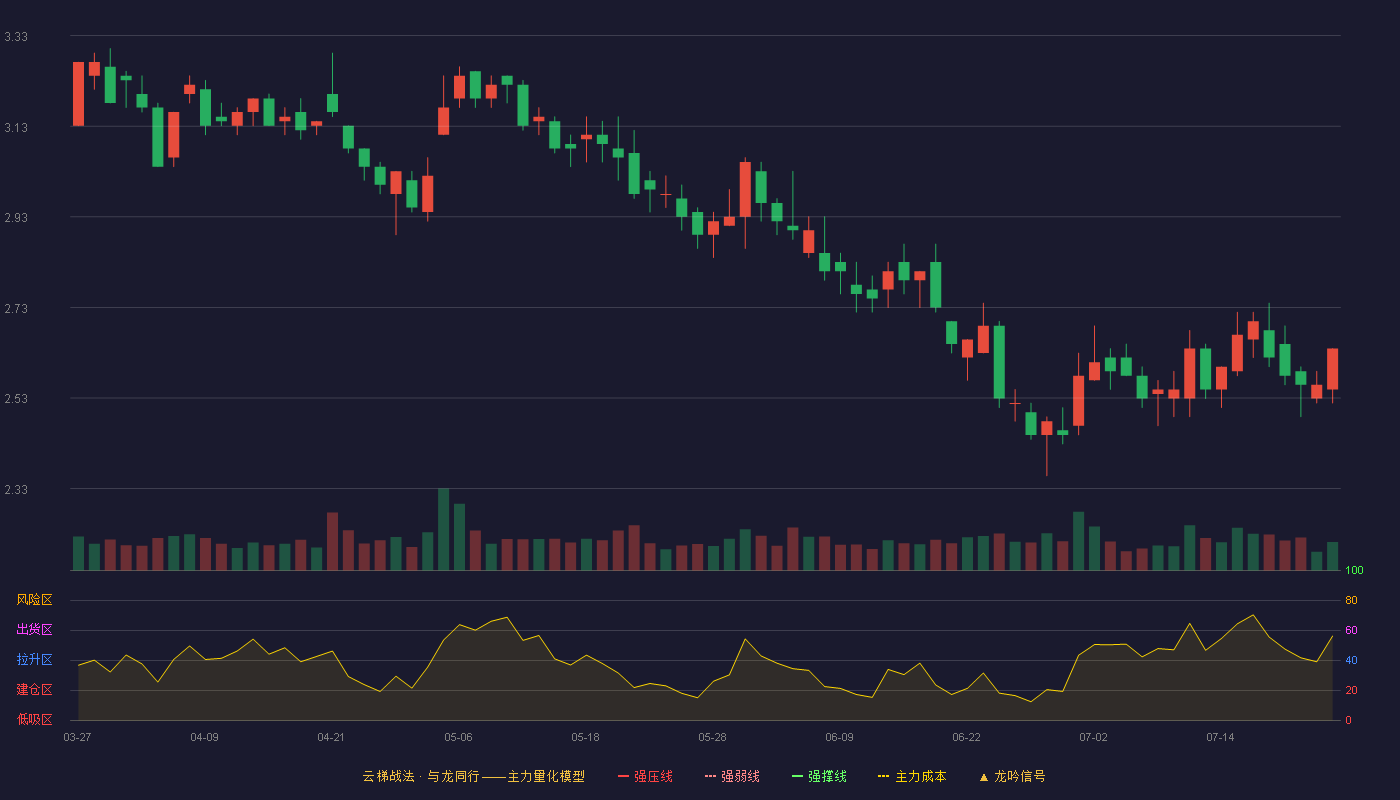The image size is (1400, 800).
Task: Click the 06-09 date label
Action: pos(839,737)
